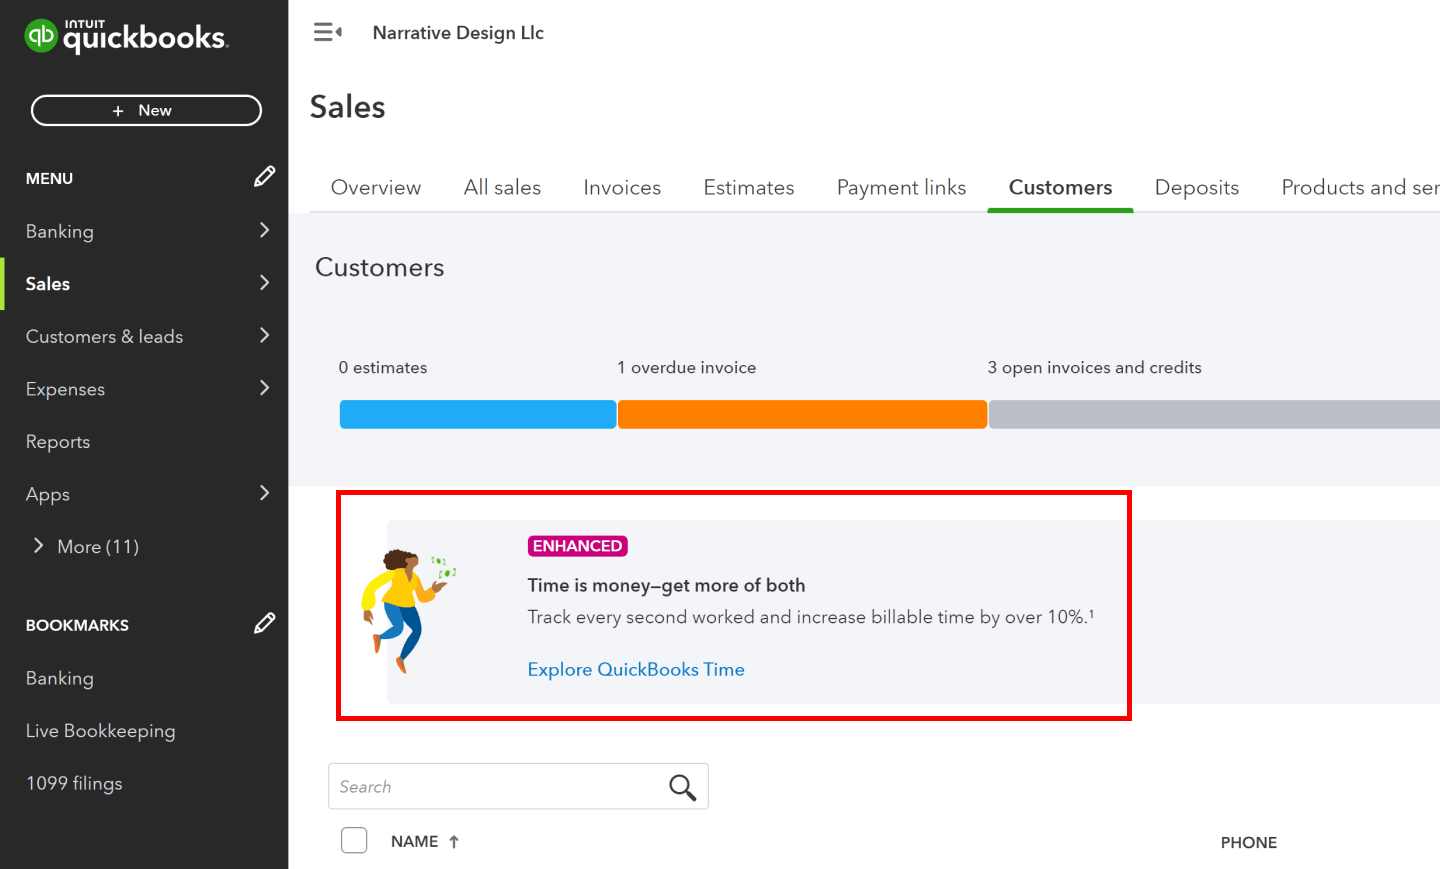Expand the Sales menu chevron
Viewport: 1440px width, 869px height.
pyautogui.click(x=264, y=283)
